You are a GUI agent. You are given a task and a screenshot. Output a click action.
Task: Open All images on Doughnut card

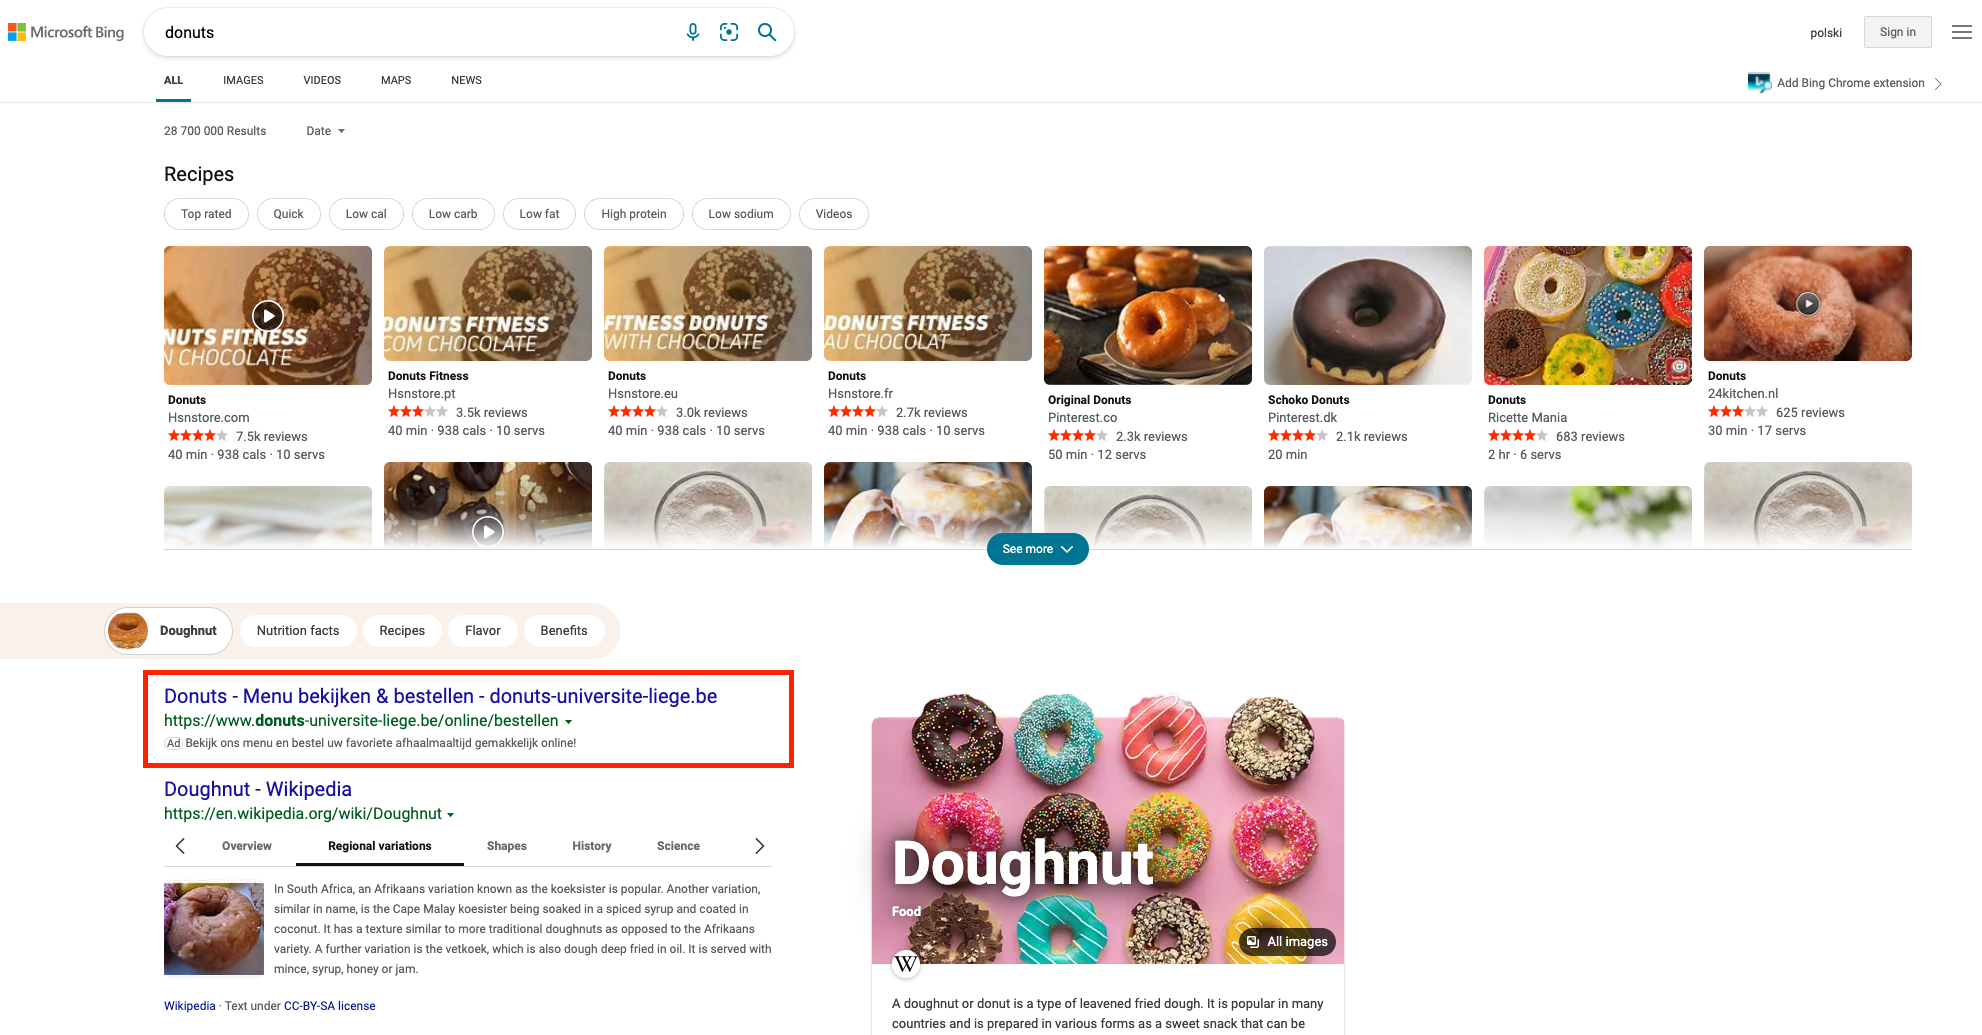pos(1287,942)
